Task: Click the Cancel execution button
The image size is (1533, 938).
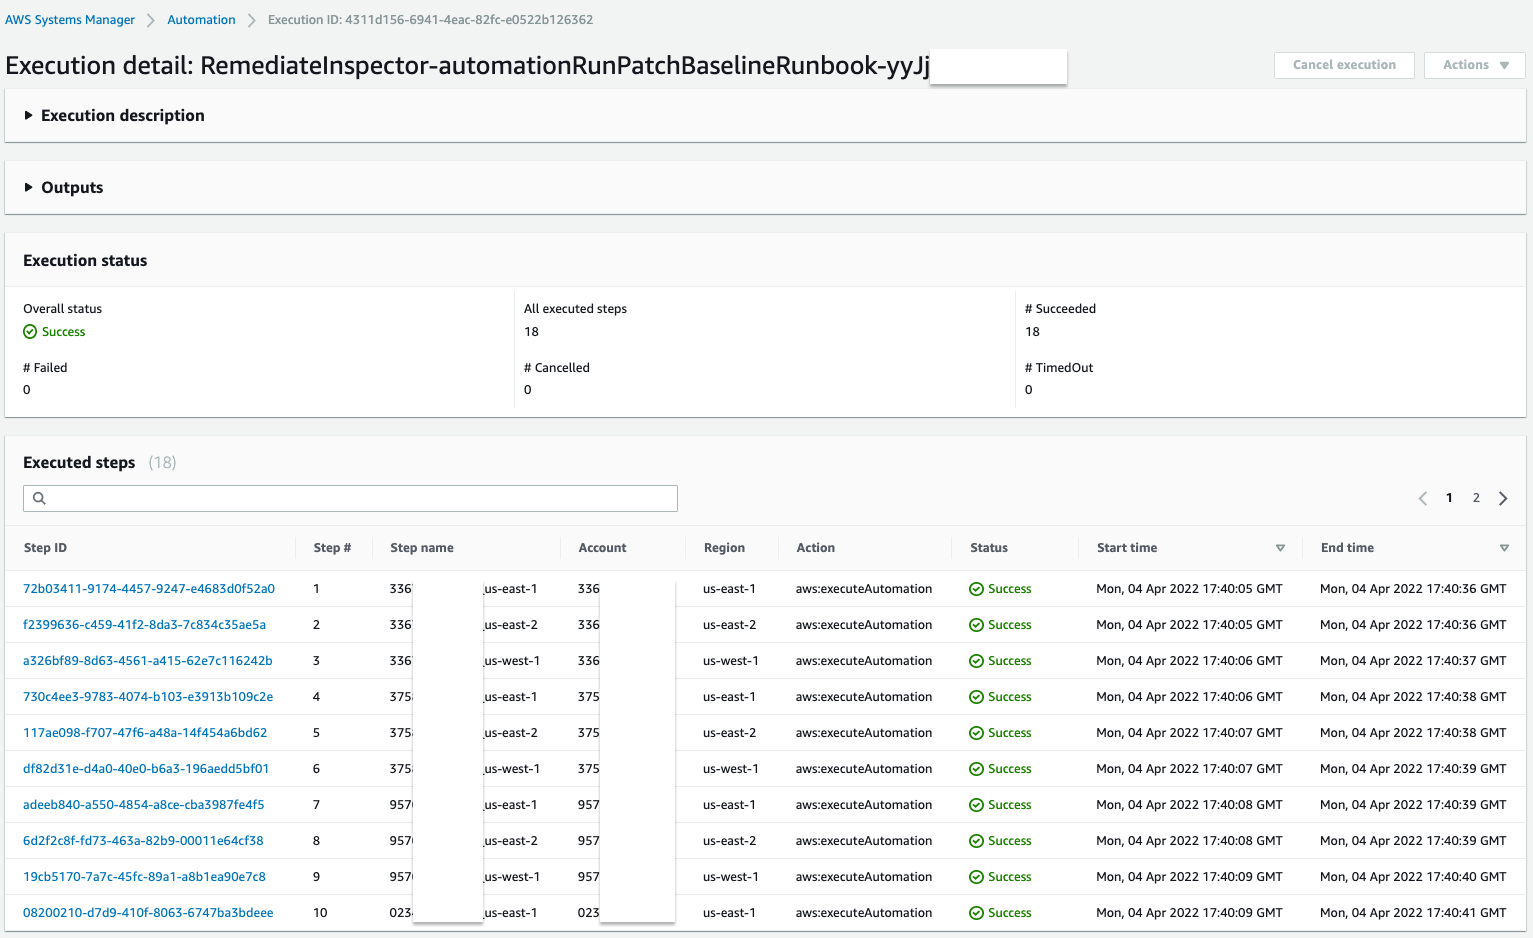Action: [x=1344, y=64]
